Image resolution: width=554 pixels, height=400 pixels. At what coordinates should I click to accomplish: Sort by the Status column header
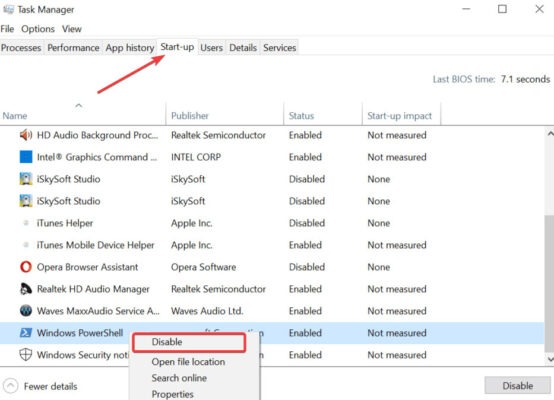[x=301, y=116]
